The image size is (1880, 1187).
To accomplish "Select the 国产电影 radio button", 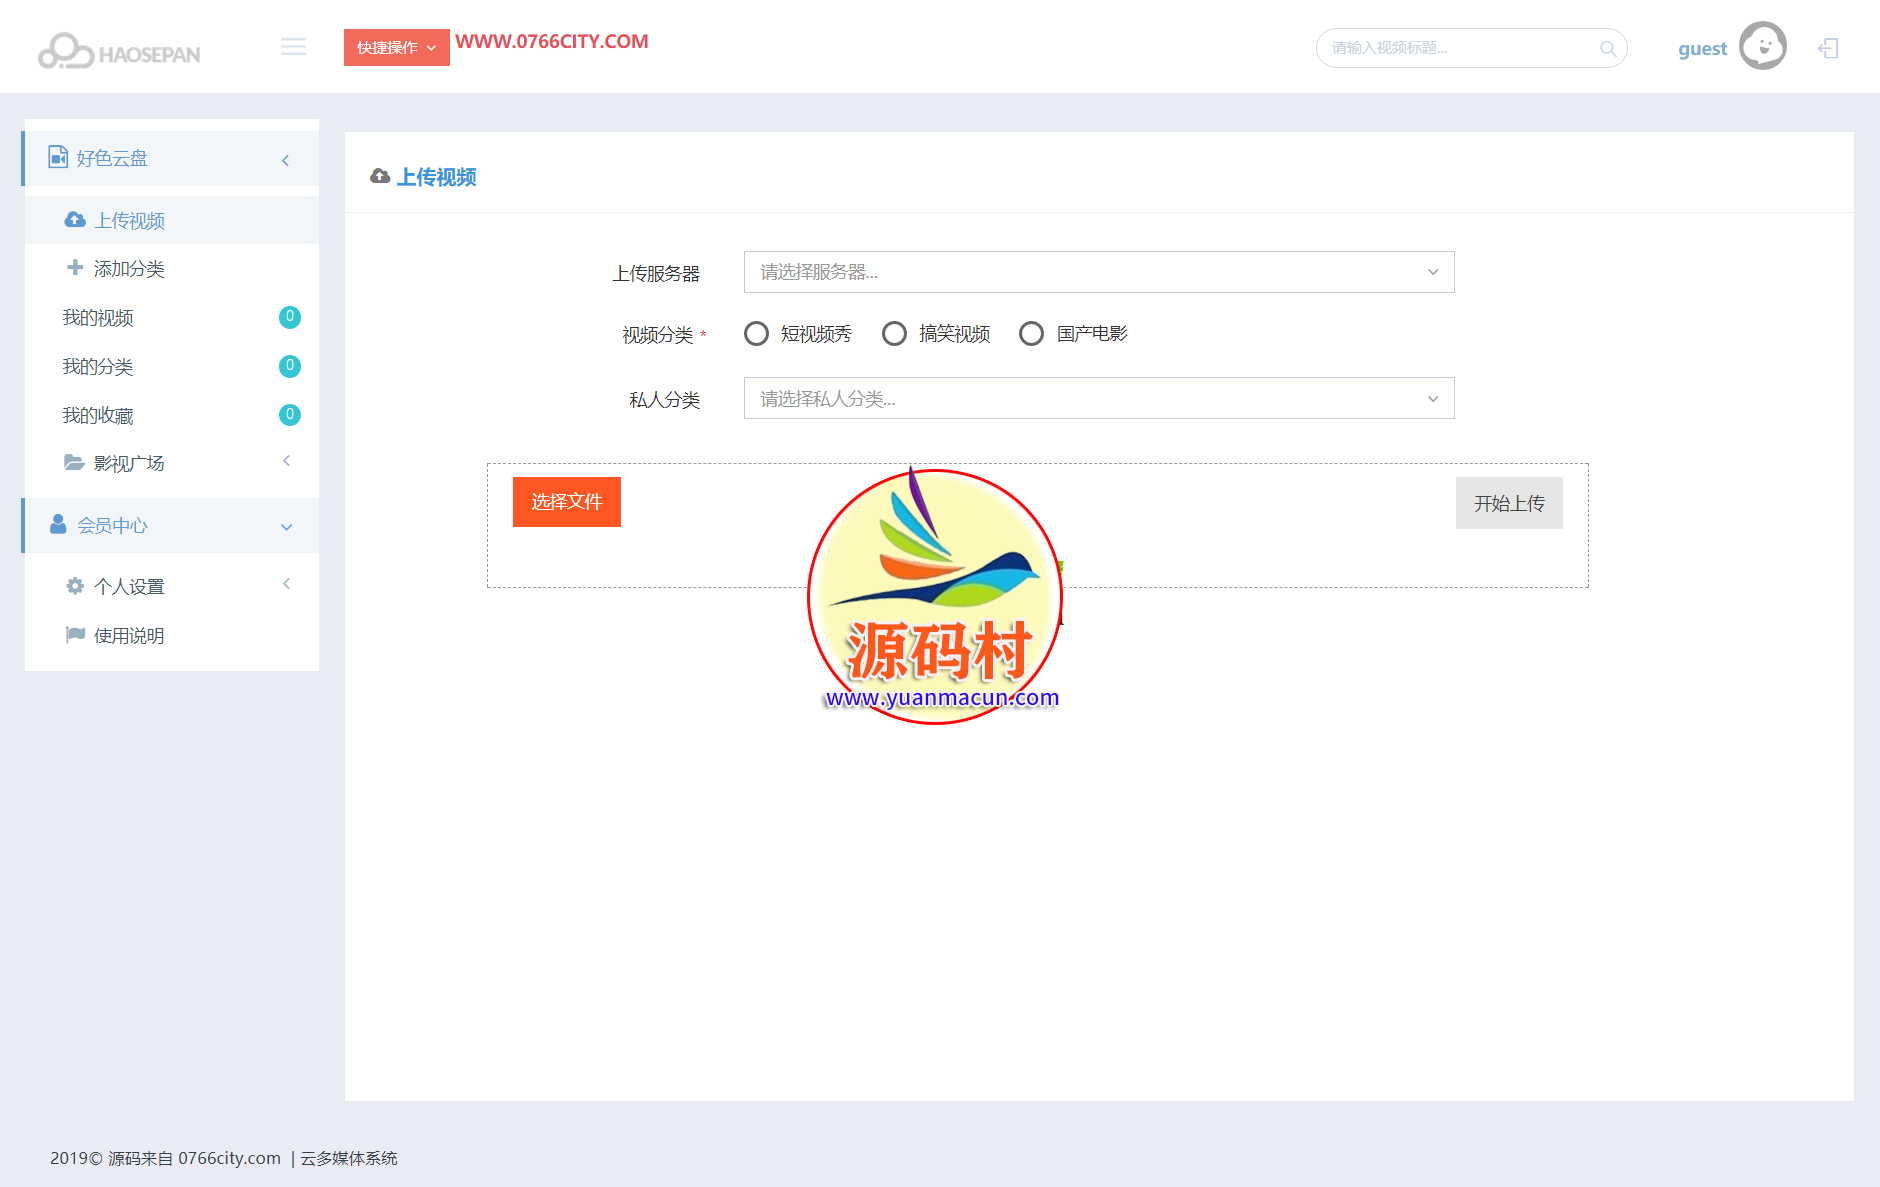I will pyautogui.click(x=1031, y=333).
